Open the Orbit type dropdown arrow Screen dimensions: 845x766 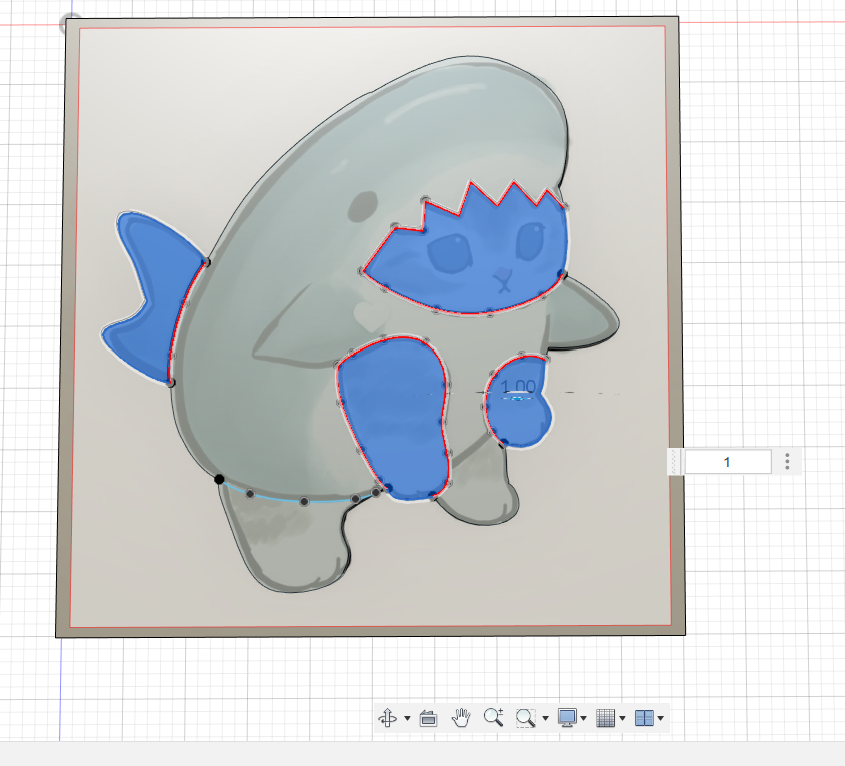click(x=407, y=719)
